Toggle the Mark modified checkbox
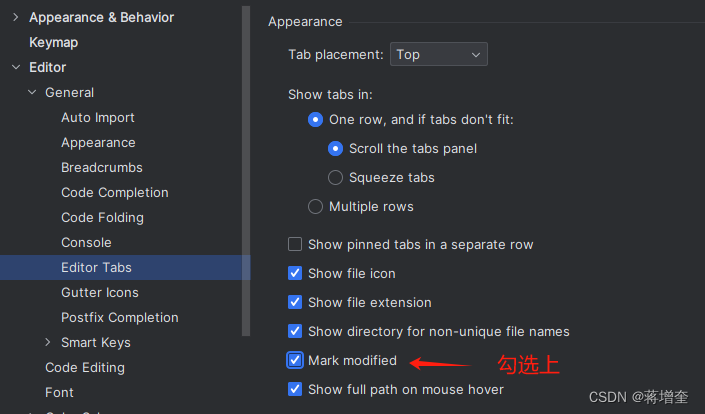 click(295, 360)
